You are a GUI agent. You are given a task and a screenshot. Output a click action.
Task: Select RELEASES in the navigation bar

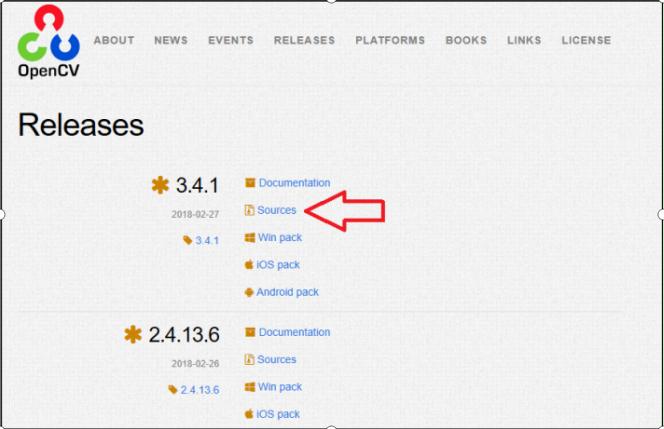click(304, 40)
